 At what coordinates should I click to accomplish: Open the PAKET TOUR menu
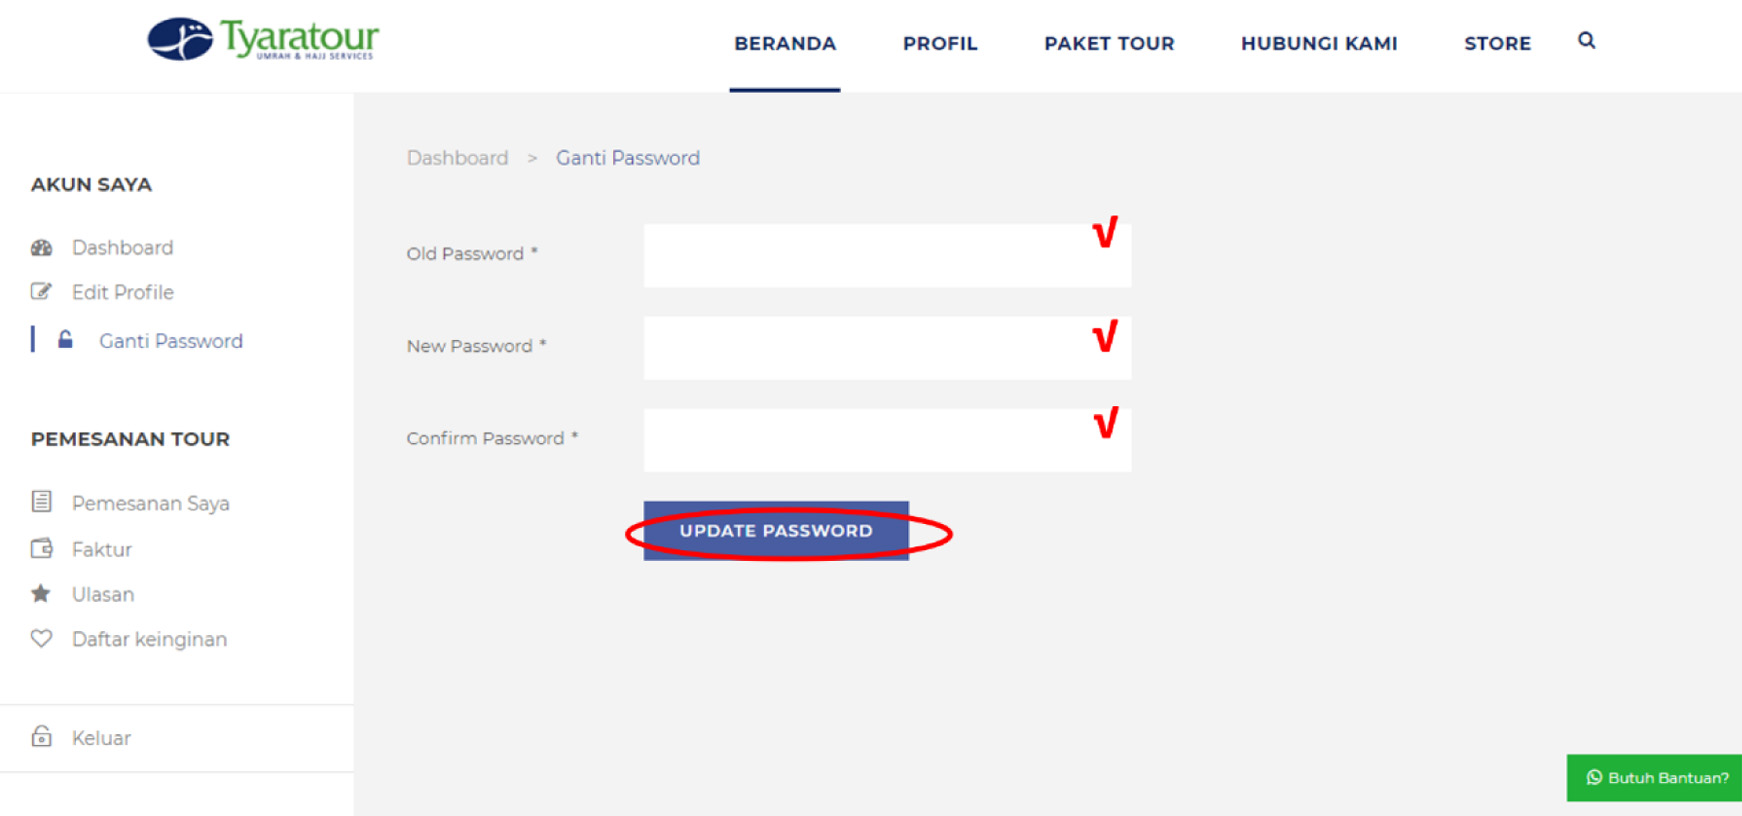coord(1109,44)
